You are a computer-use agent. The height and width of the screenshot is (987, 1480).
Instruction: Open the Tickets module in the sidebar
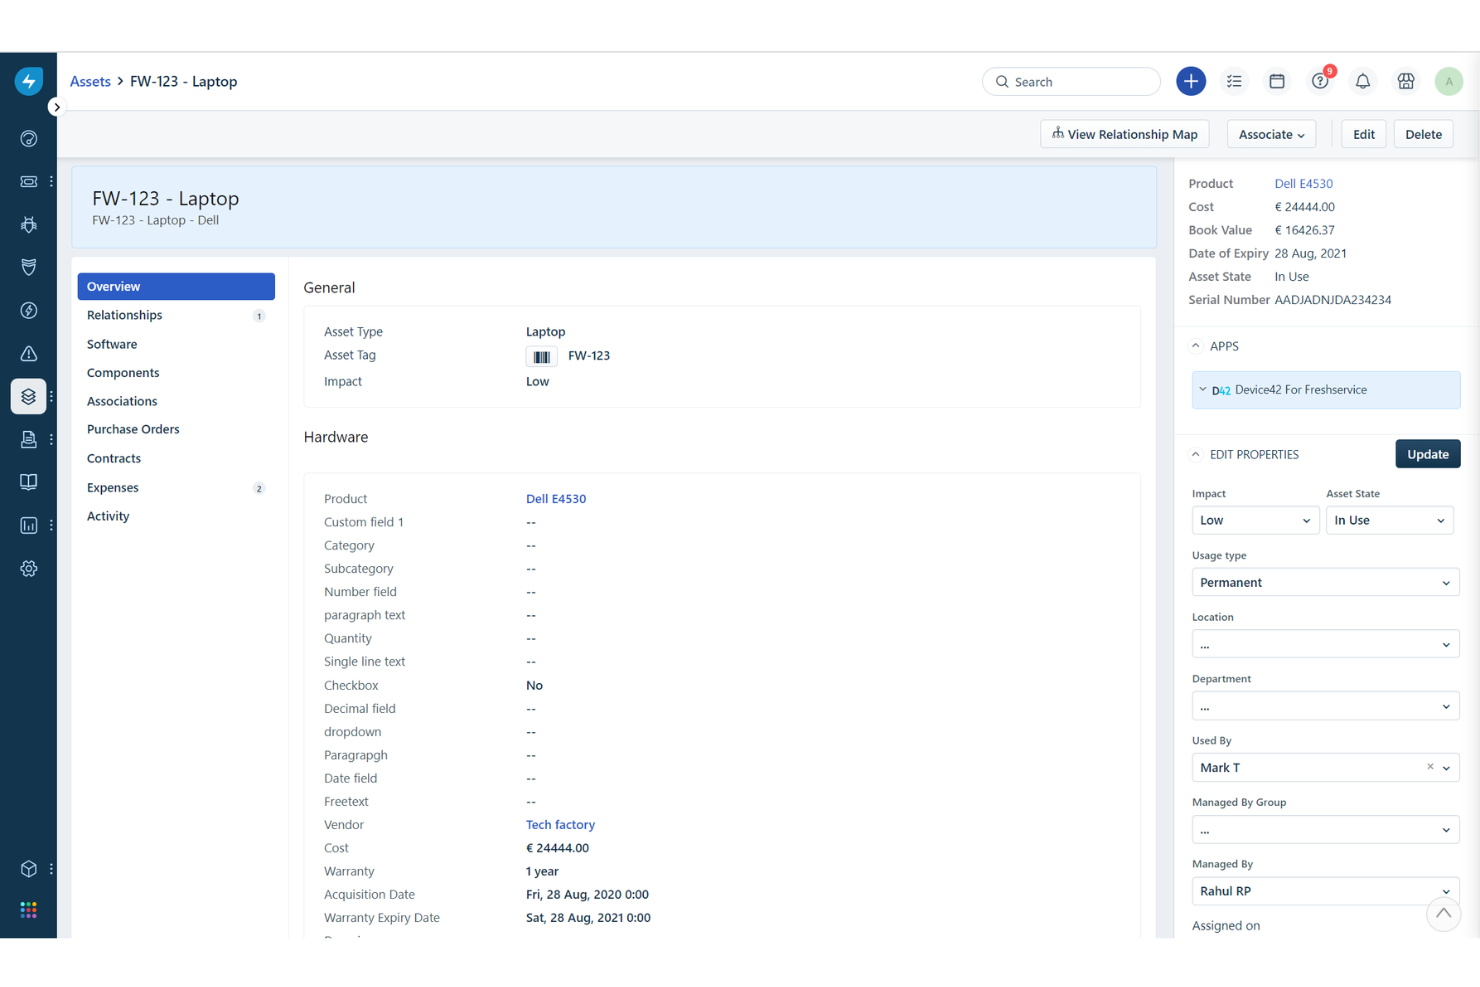pos(28,181)
